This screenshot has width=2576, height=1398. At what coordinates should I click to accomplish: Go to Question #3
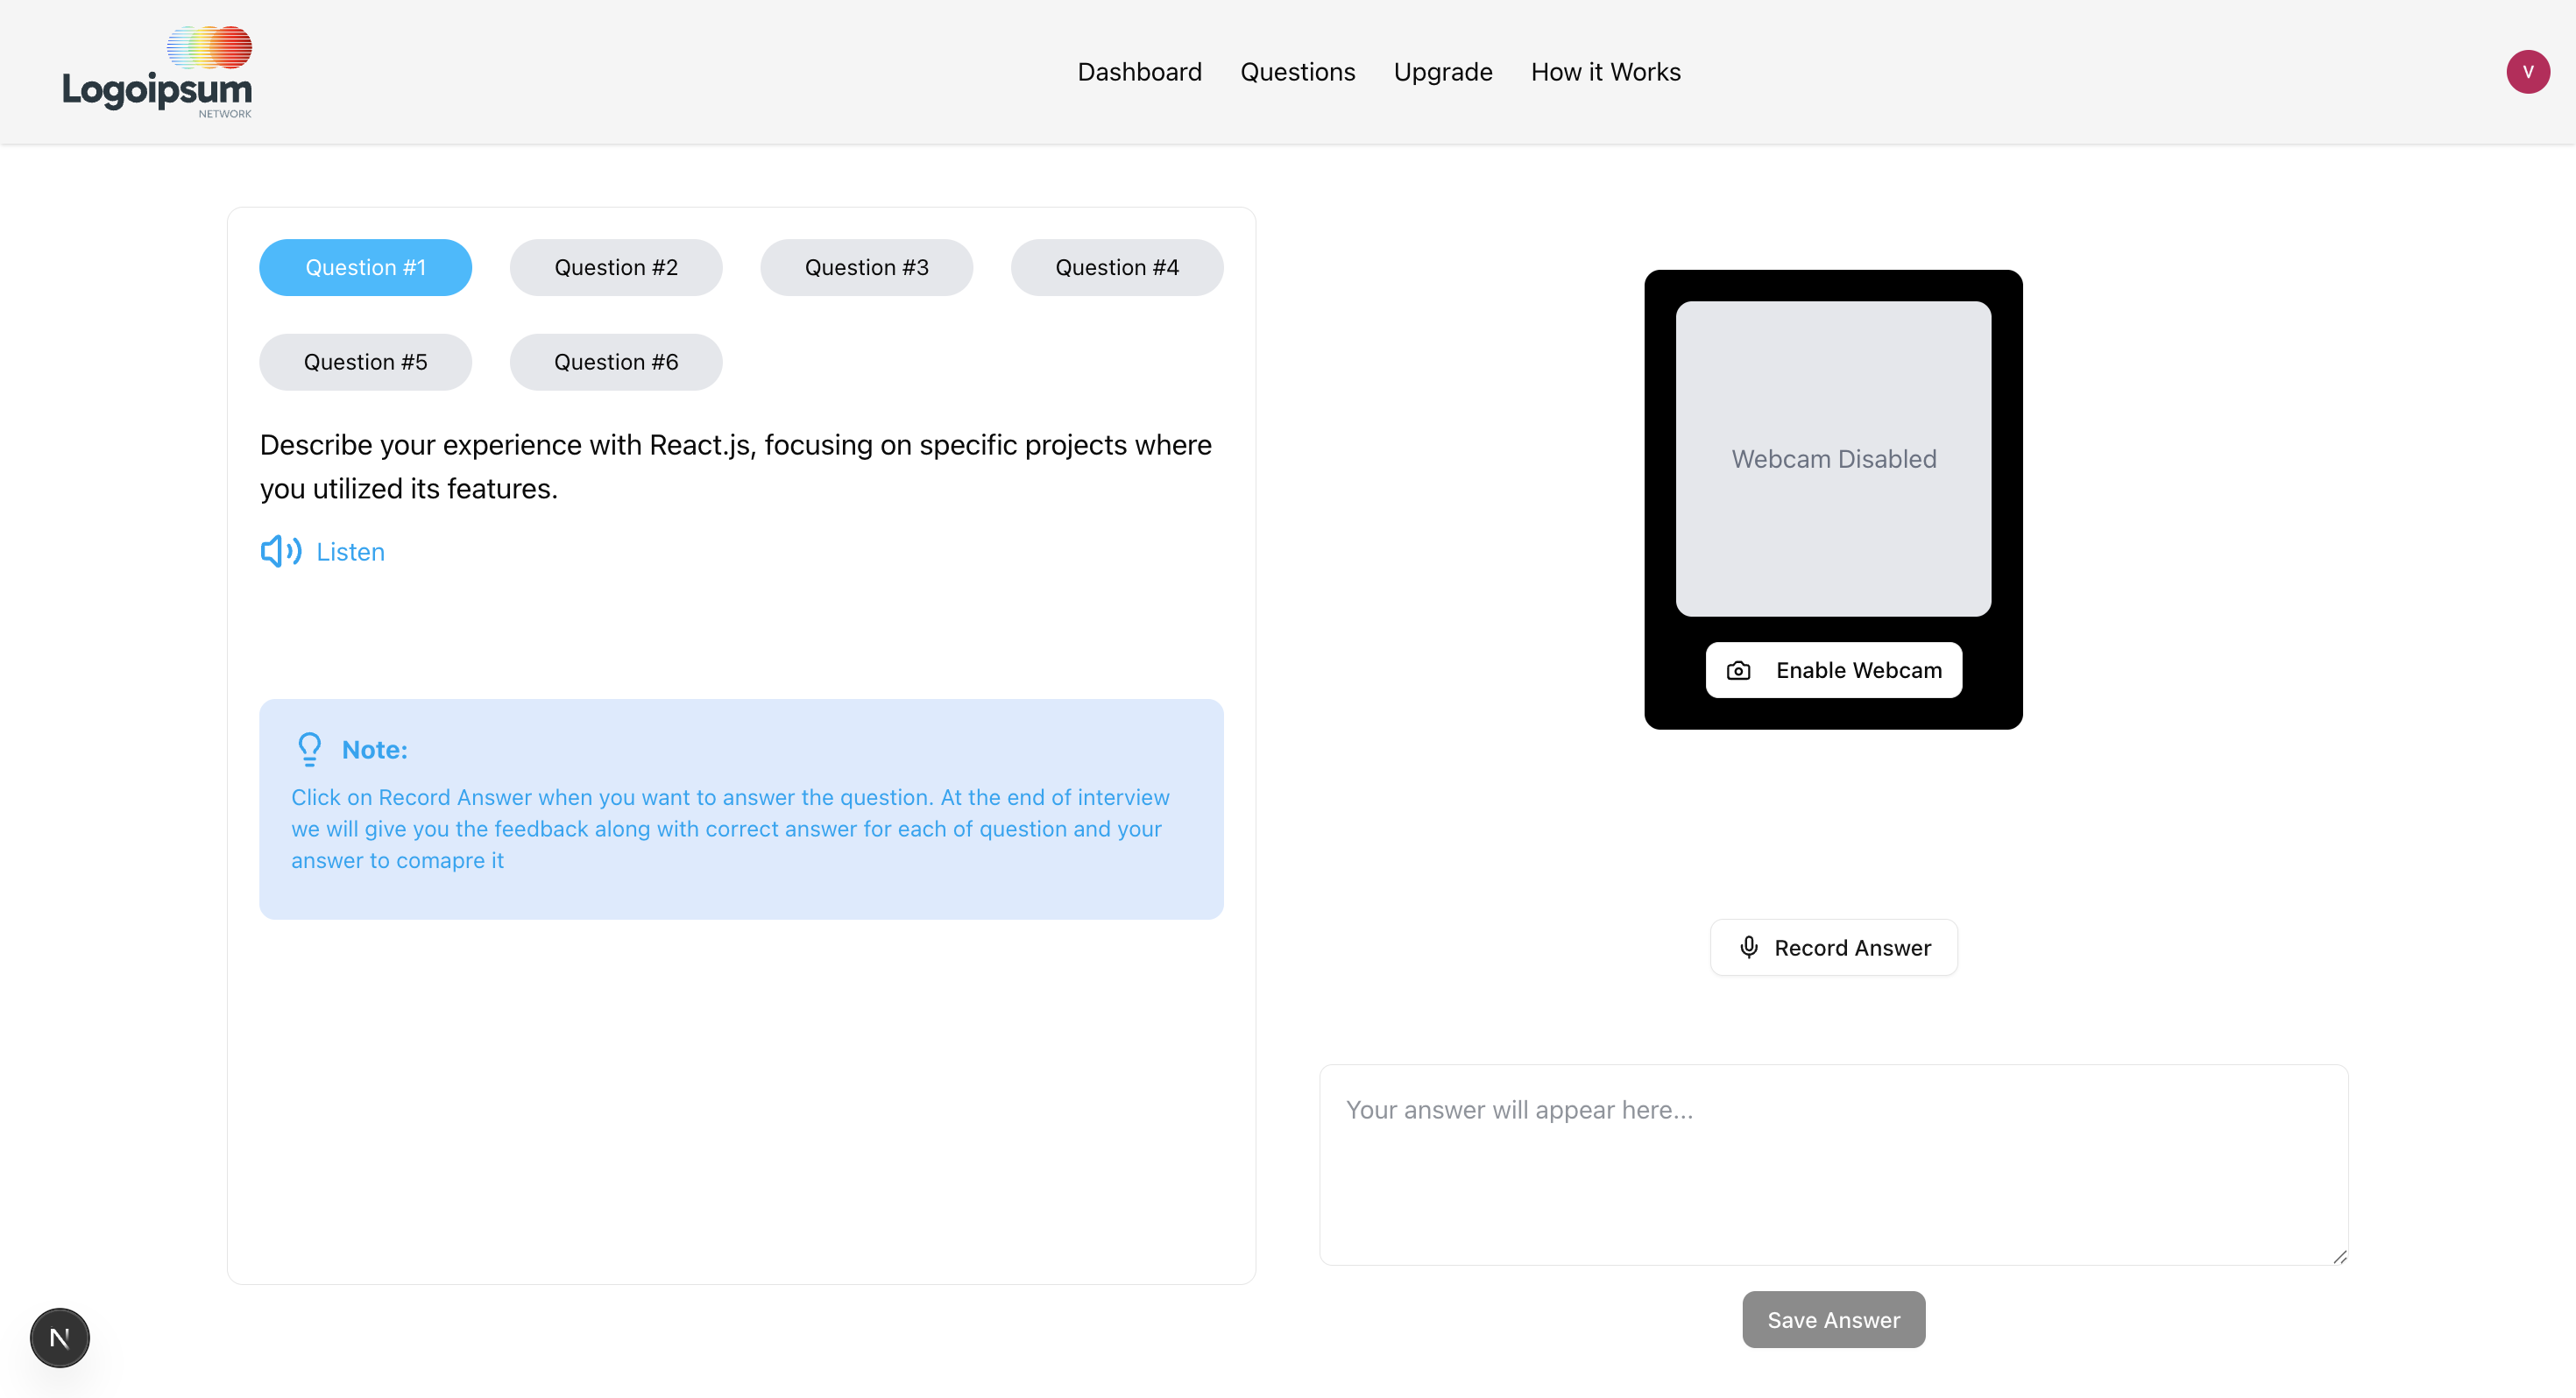pyautogui.click(x=867, y=267)
